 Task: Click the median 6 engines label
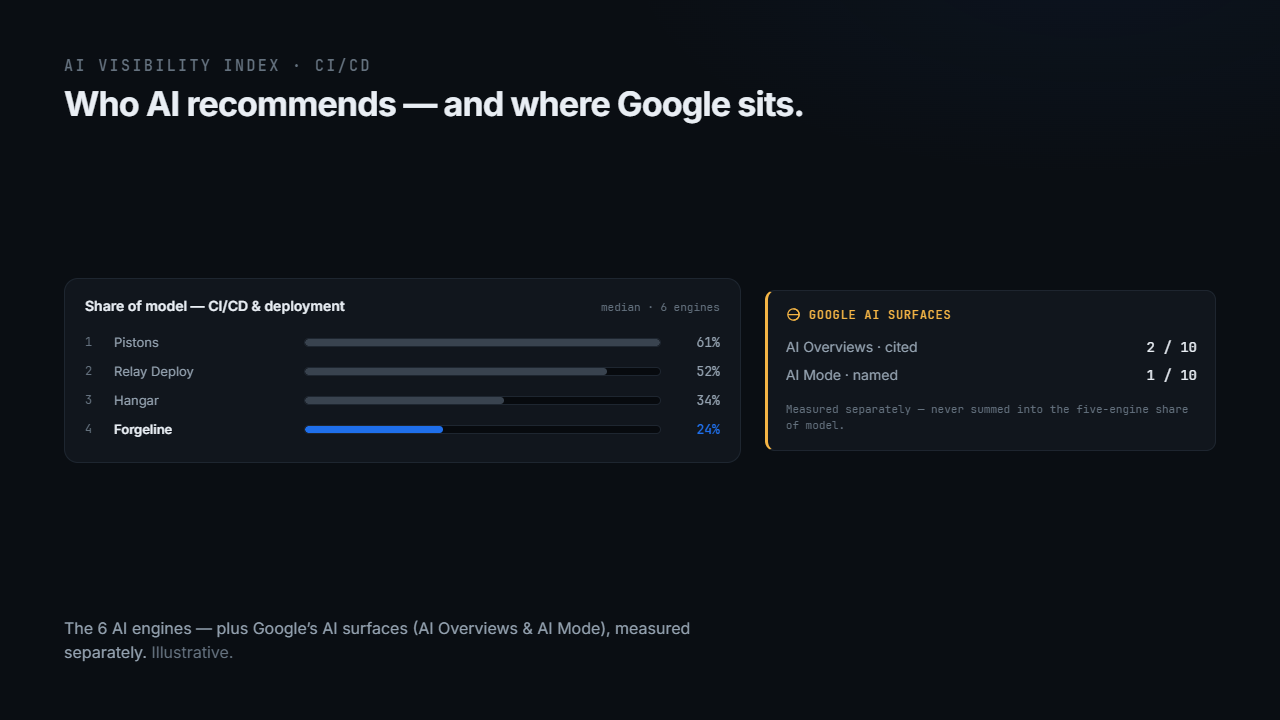coord(660,307)
